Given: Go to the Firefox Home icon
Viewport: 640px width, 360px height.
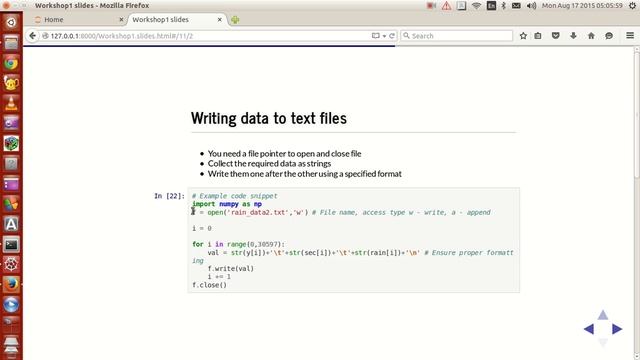Looking at the screenshot, I should click(591, 36).
